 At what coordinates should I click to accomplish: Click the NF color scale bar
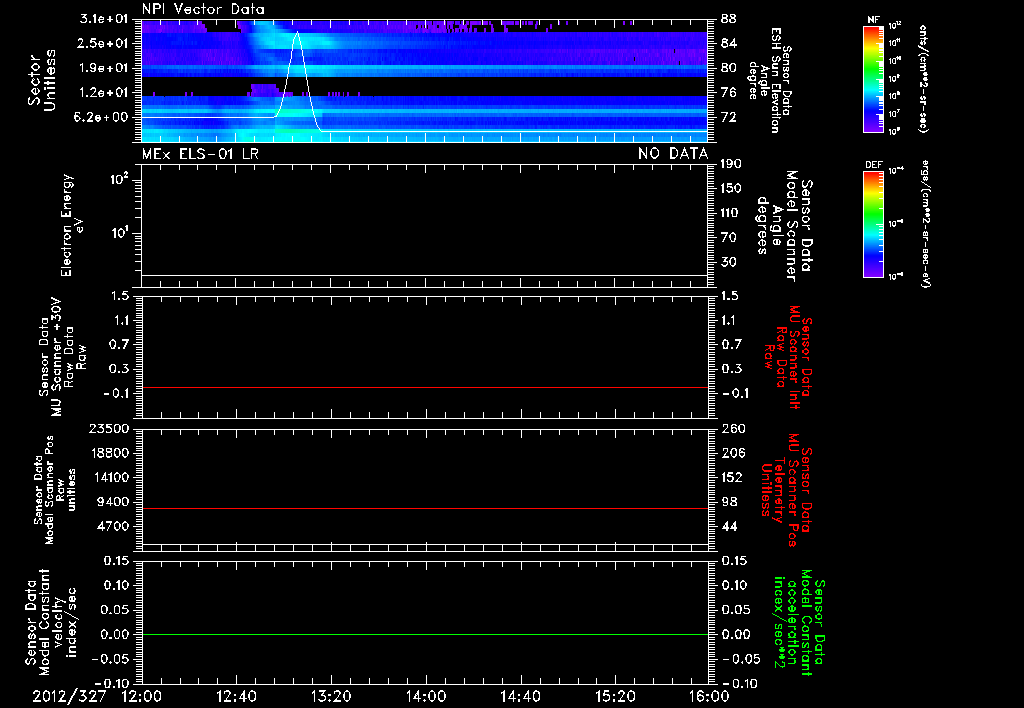[x=873, y=78]
